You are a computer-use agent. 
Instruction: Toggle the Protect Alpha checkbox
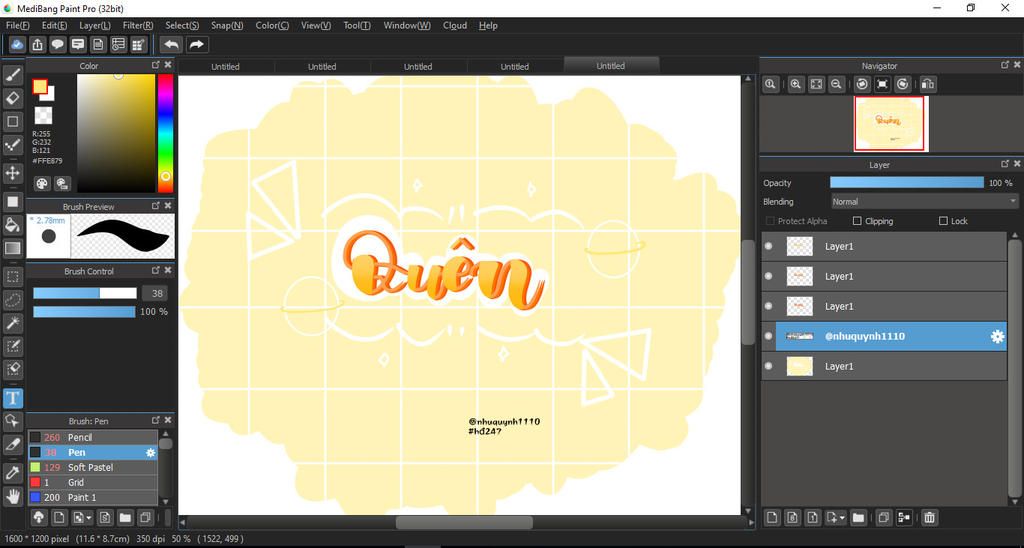click(770, 221)
